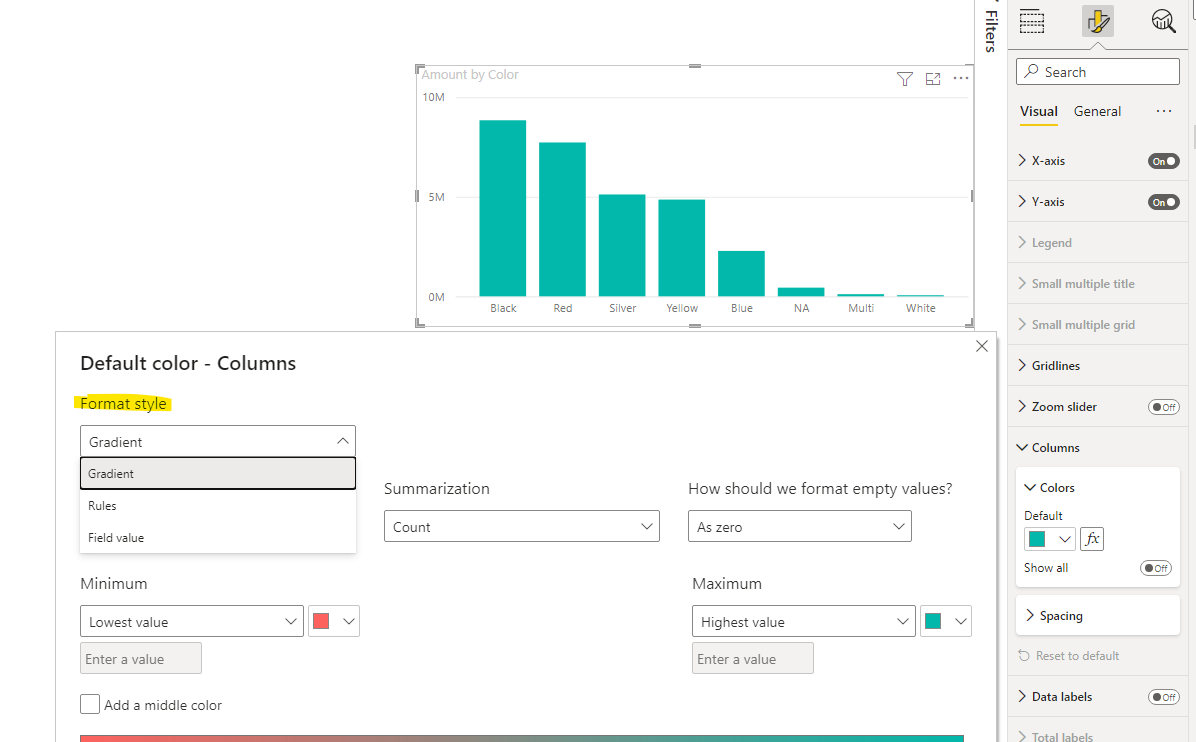Switch to the Visual tab

tap(1039, 111)
